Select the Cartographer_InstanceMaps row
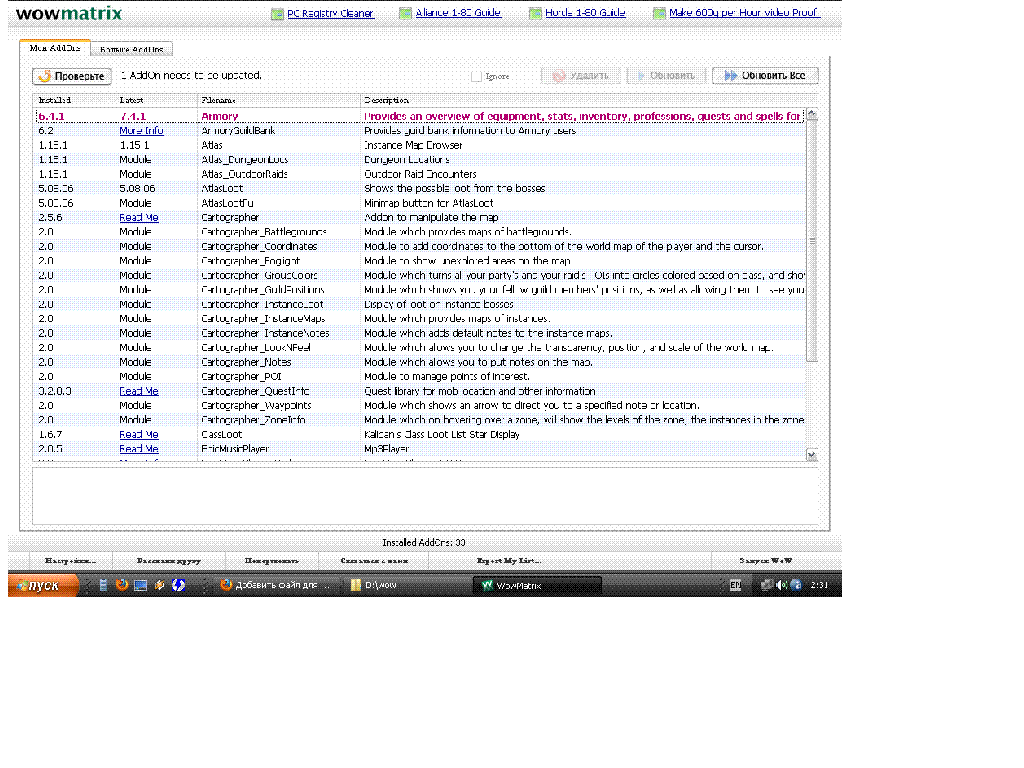This screenshot has height=768, width=1024. 420,319
